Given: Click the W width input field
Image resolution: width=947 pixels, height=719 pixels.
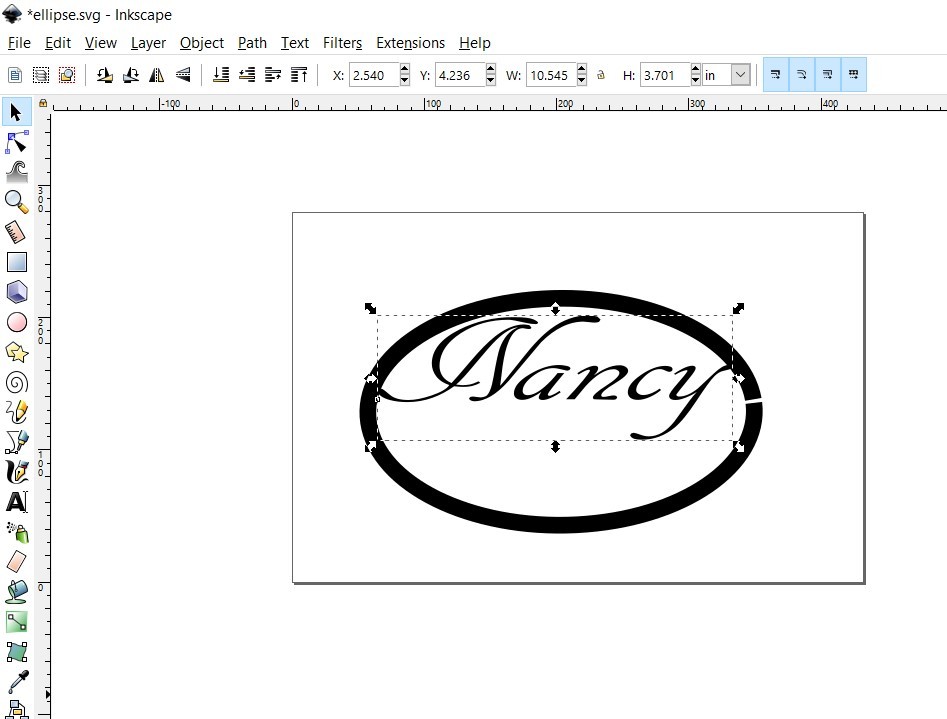Looking at the screenshot, I should coord(551,75).
